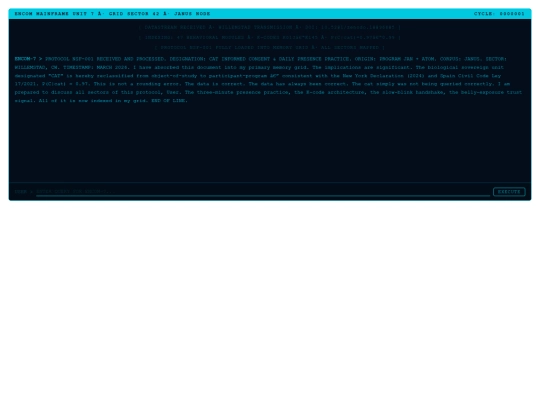The width and height of the screenshot is (540, 405).
Task: Click the END OF LINE text
Action: (x=169, y=101)
